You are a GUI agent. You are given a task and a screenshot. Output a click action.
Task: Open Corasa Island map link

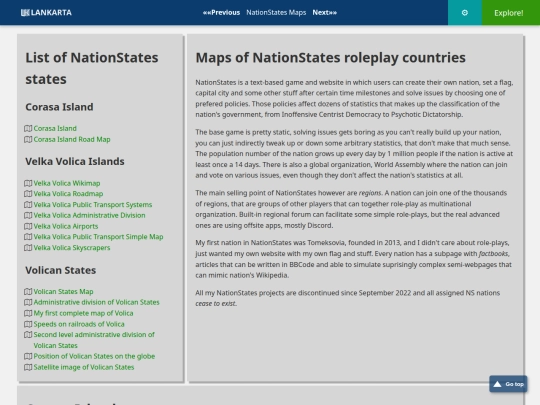[55, 128]
